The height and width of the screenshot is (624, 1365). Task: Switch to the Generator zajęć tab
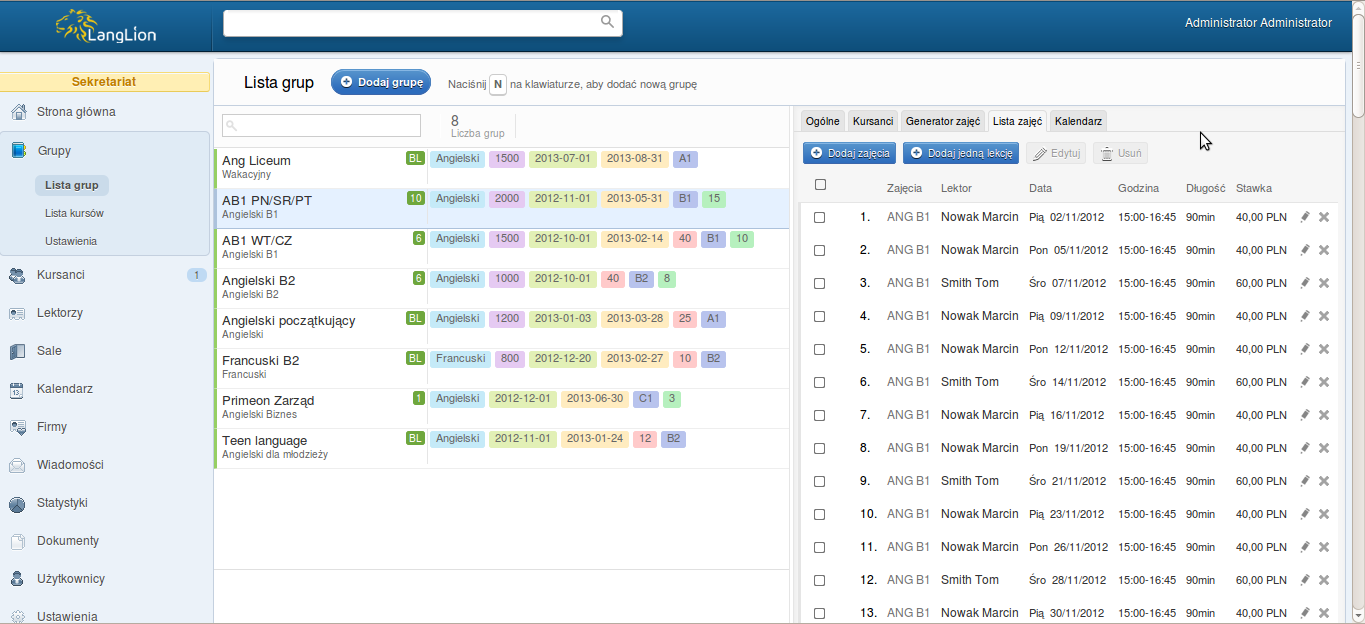point(942,121)
